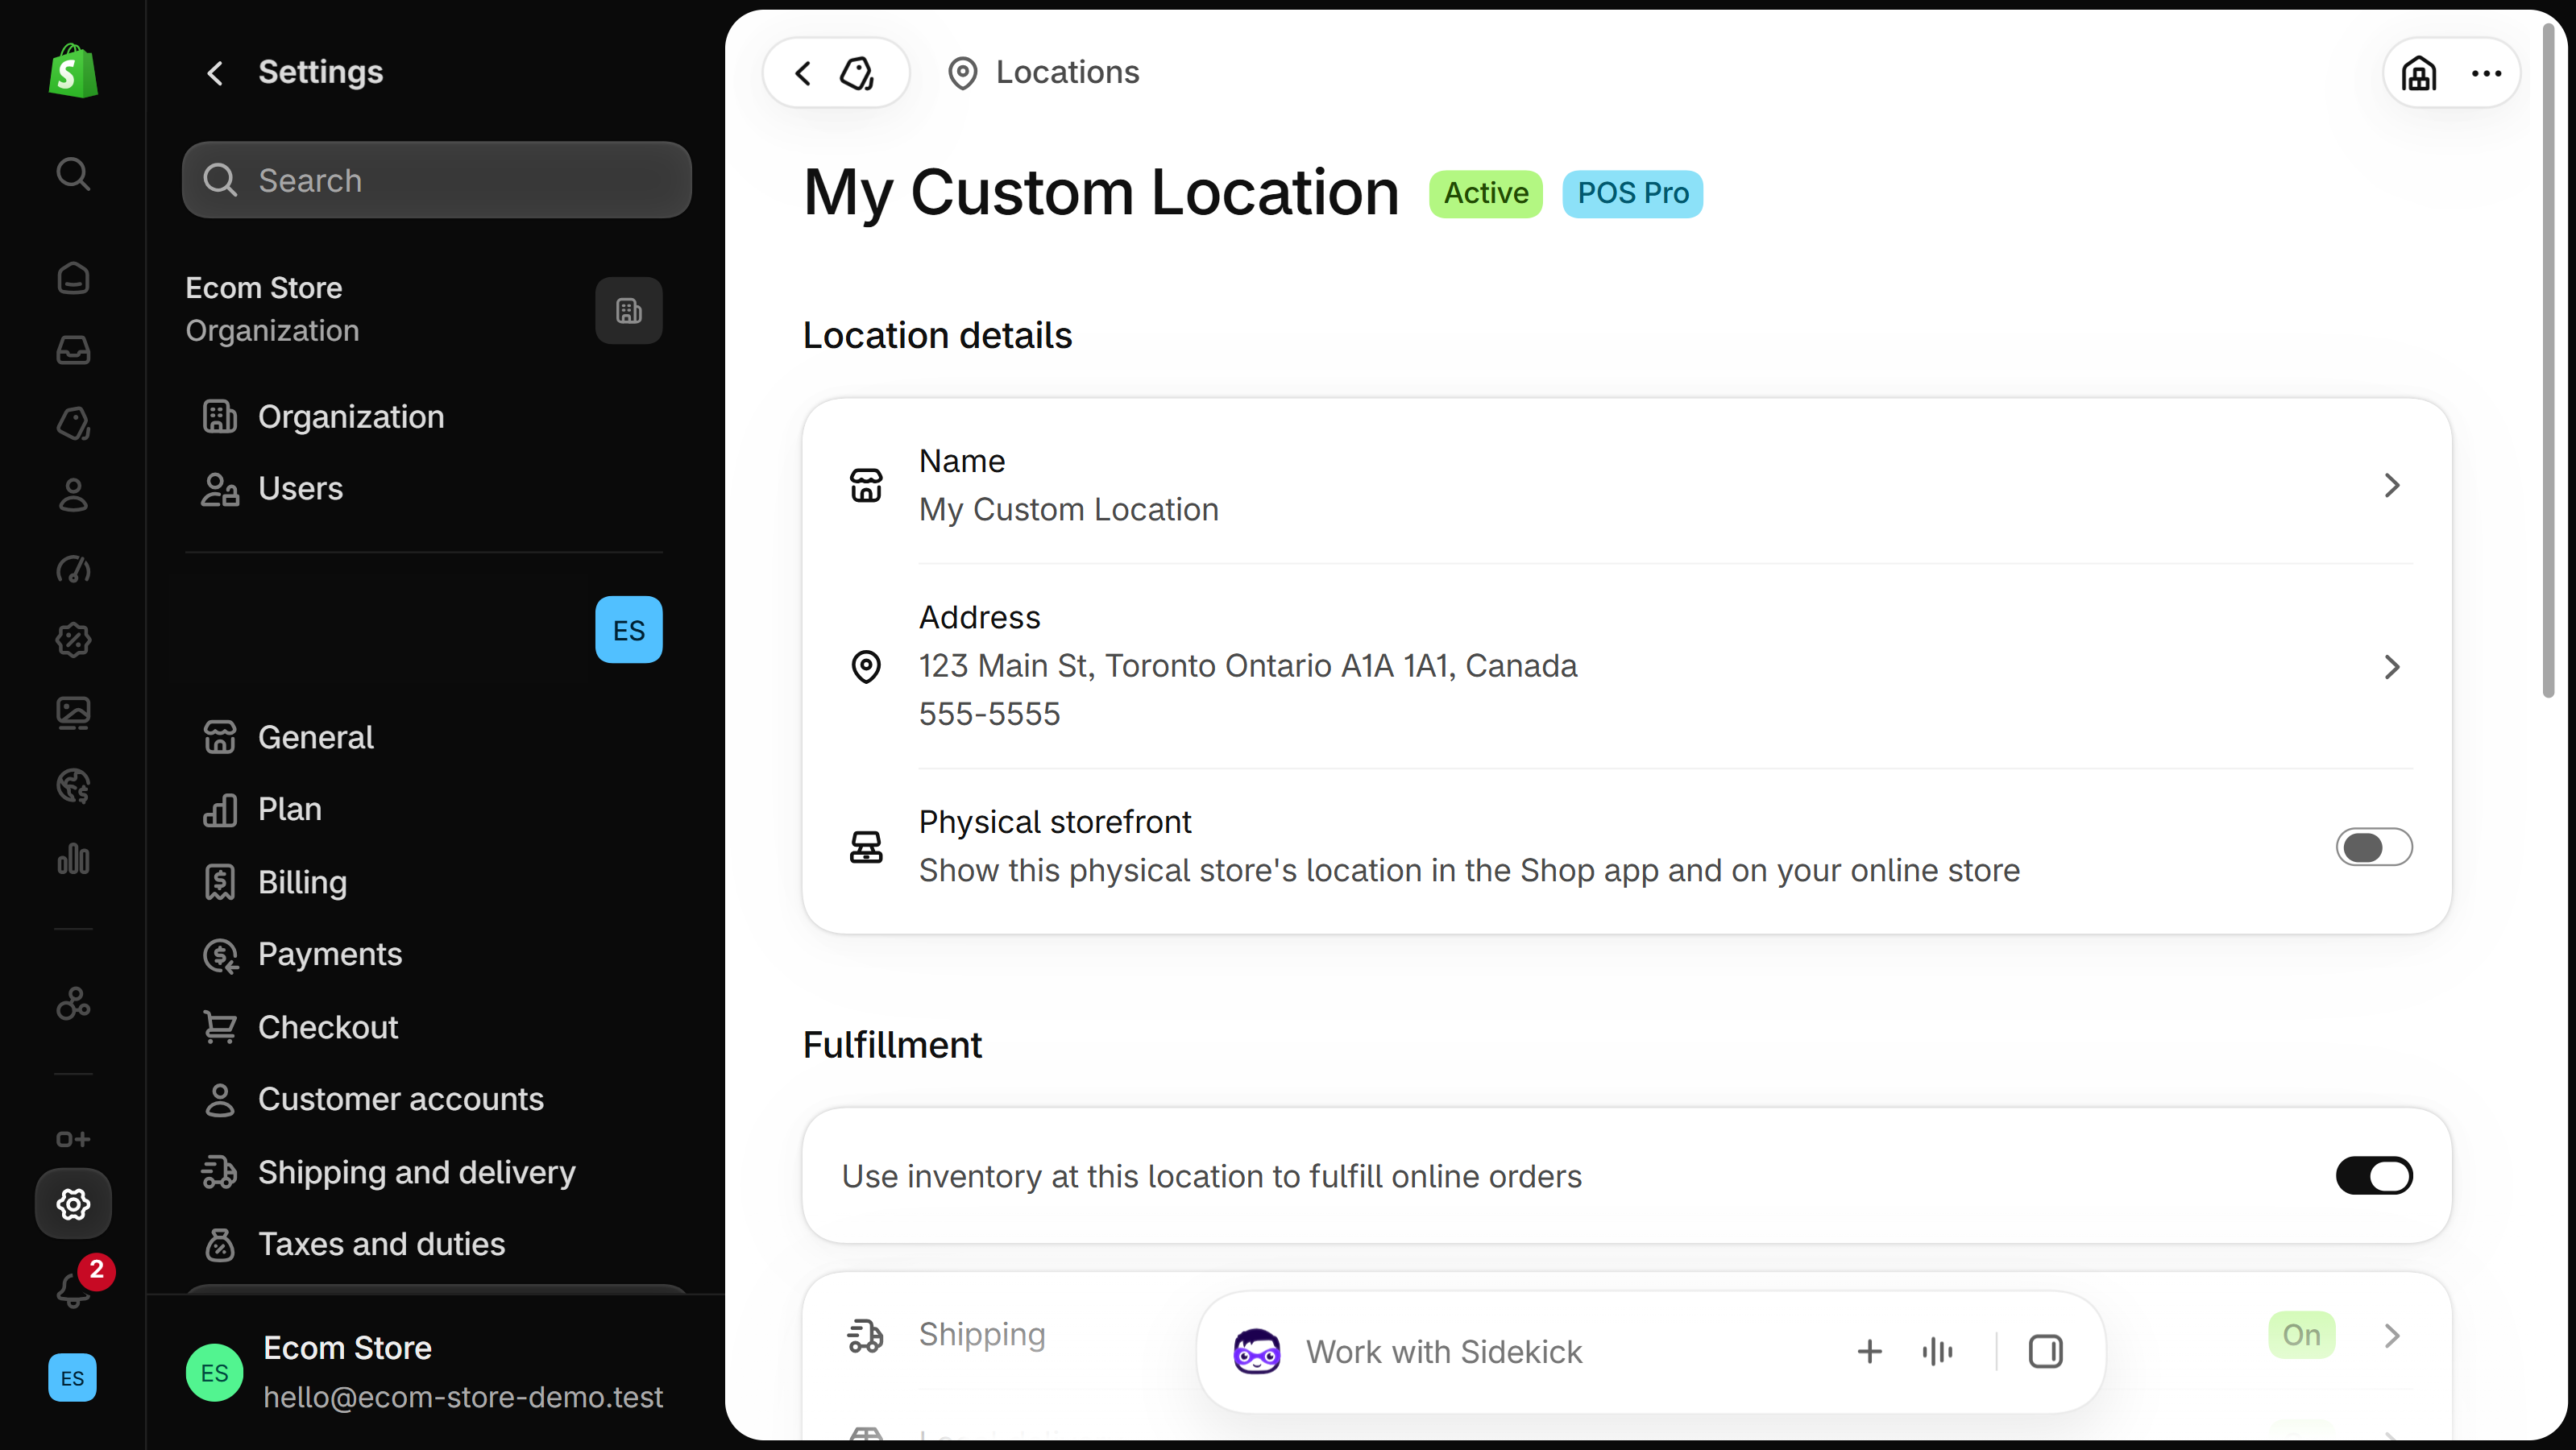Open Discounts badge icon in left rail
This screenshot has width=2576, height=1450.
(x=73, y=640)
